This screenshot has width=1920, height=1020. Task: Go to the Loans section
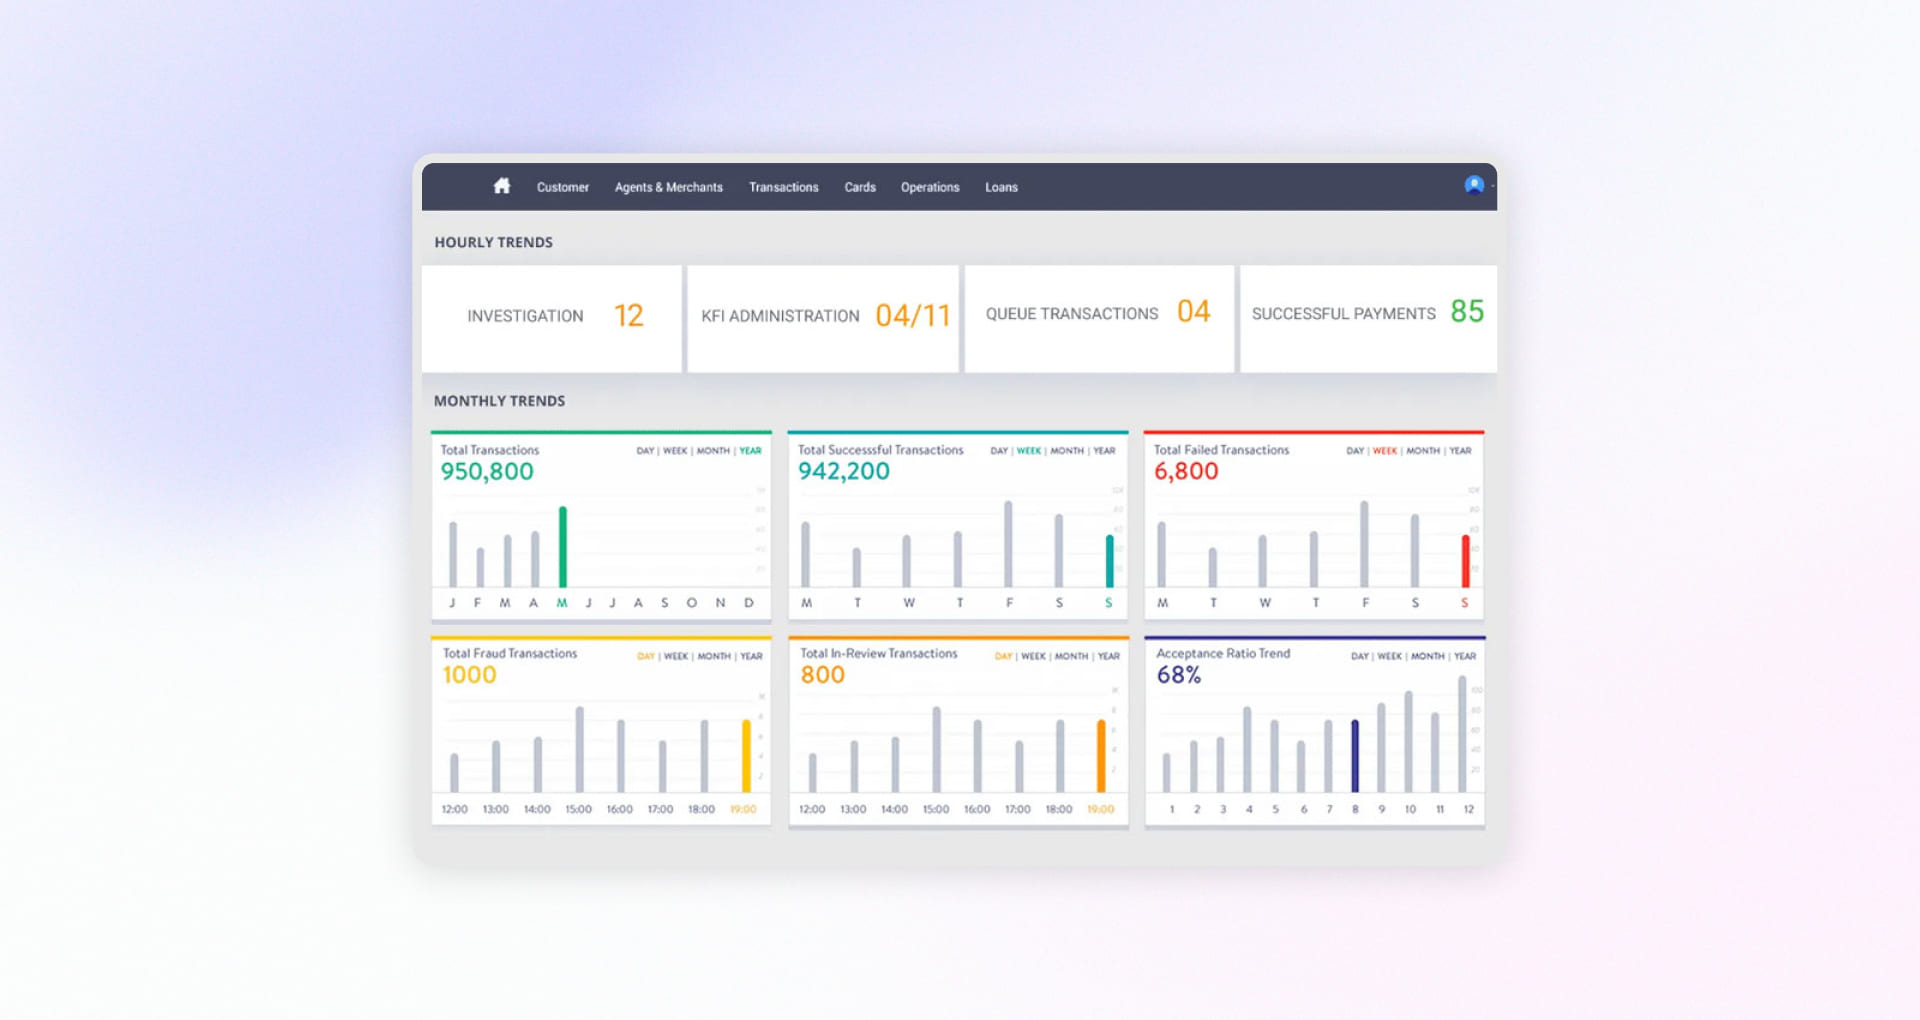tap(1001, 187)
